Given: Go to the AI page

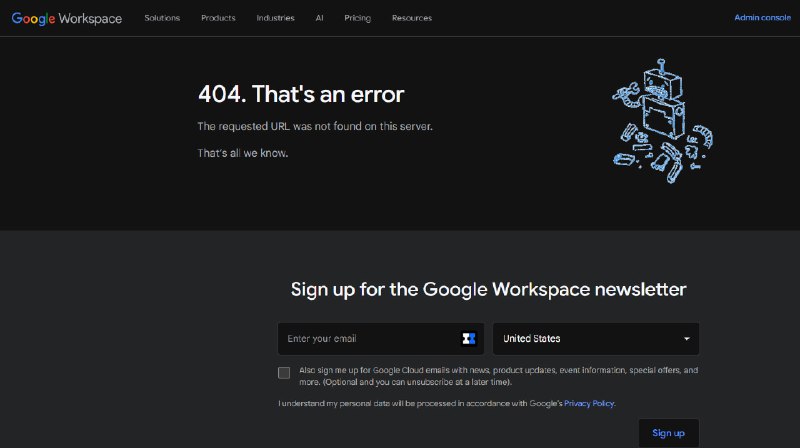Looking at the screenshot, I should point(319,18).
